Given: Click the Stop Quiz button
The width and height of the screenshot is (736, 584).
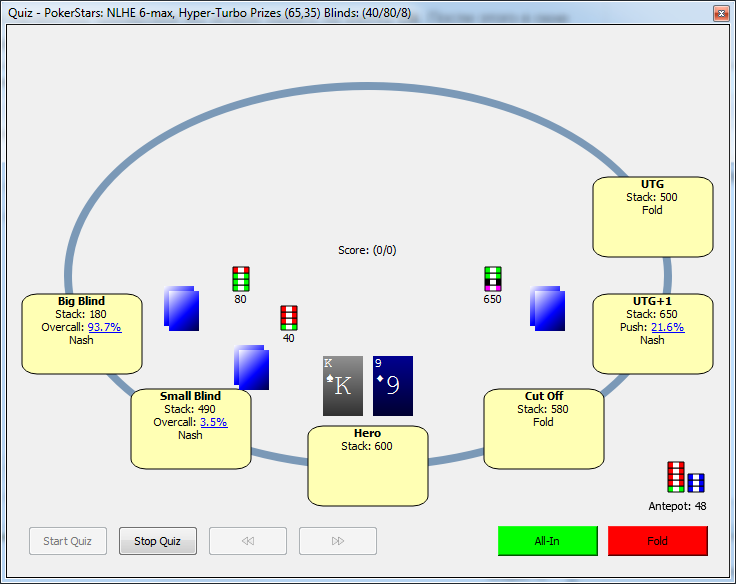Looking at the screenshot, I should tap(158, 541).
